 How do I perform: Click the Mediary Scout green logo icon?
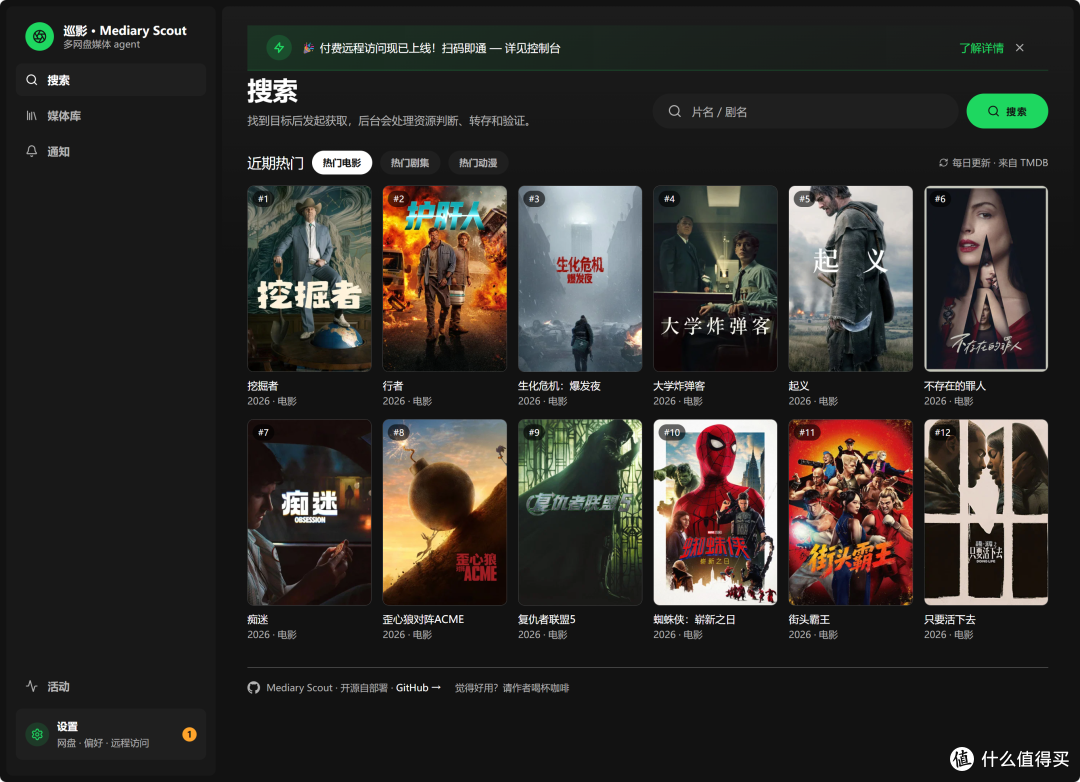(39, 37)
